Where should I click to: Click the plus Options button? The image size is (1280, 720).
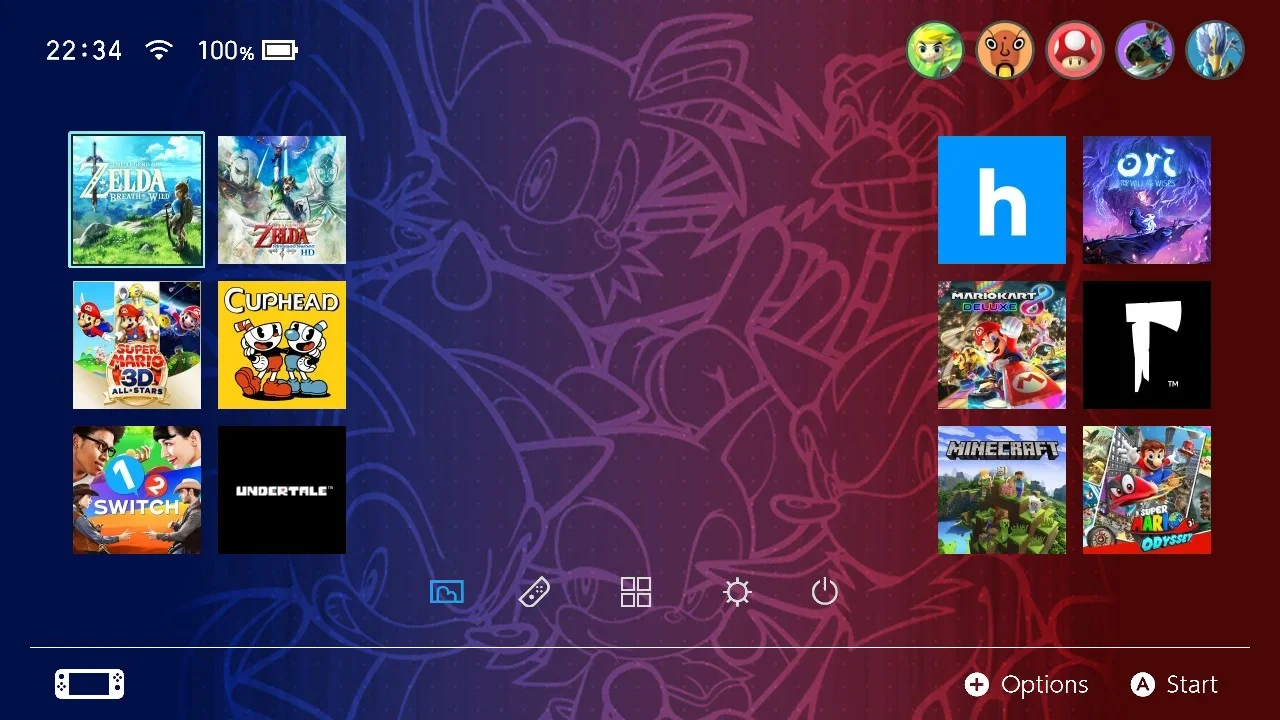(x=1026, y=684)
